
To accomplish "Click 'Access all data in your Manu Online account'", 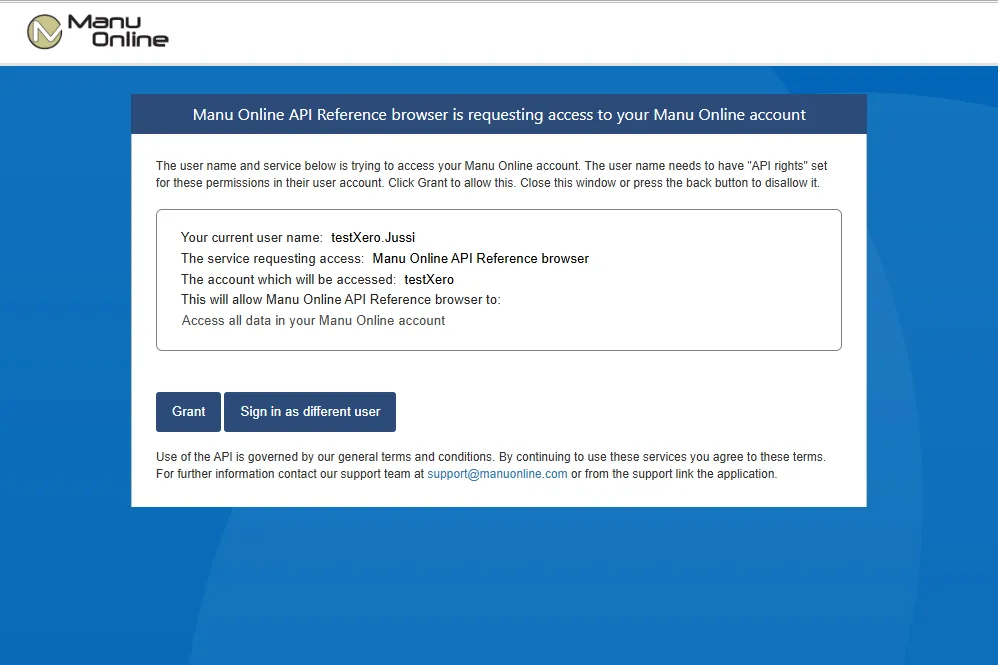I will (x=313, y=321).
